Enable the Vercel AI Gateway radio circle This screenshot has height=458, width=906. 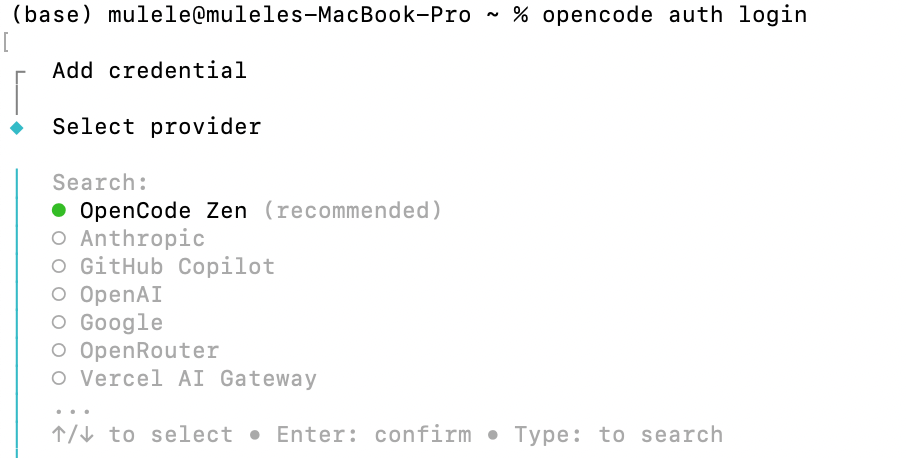point(59,378)
